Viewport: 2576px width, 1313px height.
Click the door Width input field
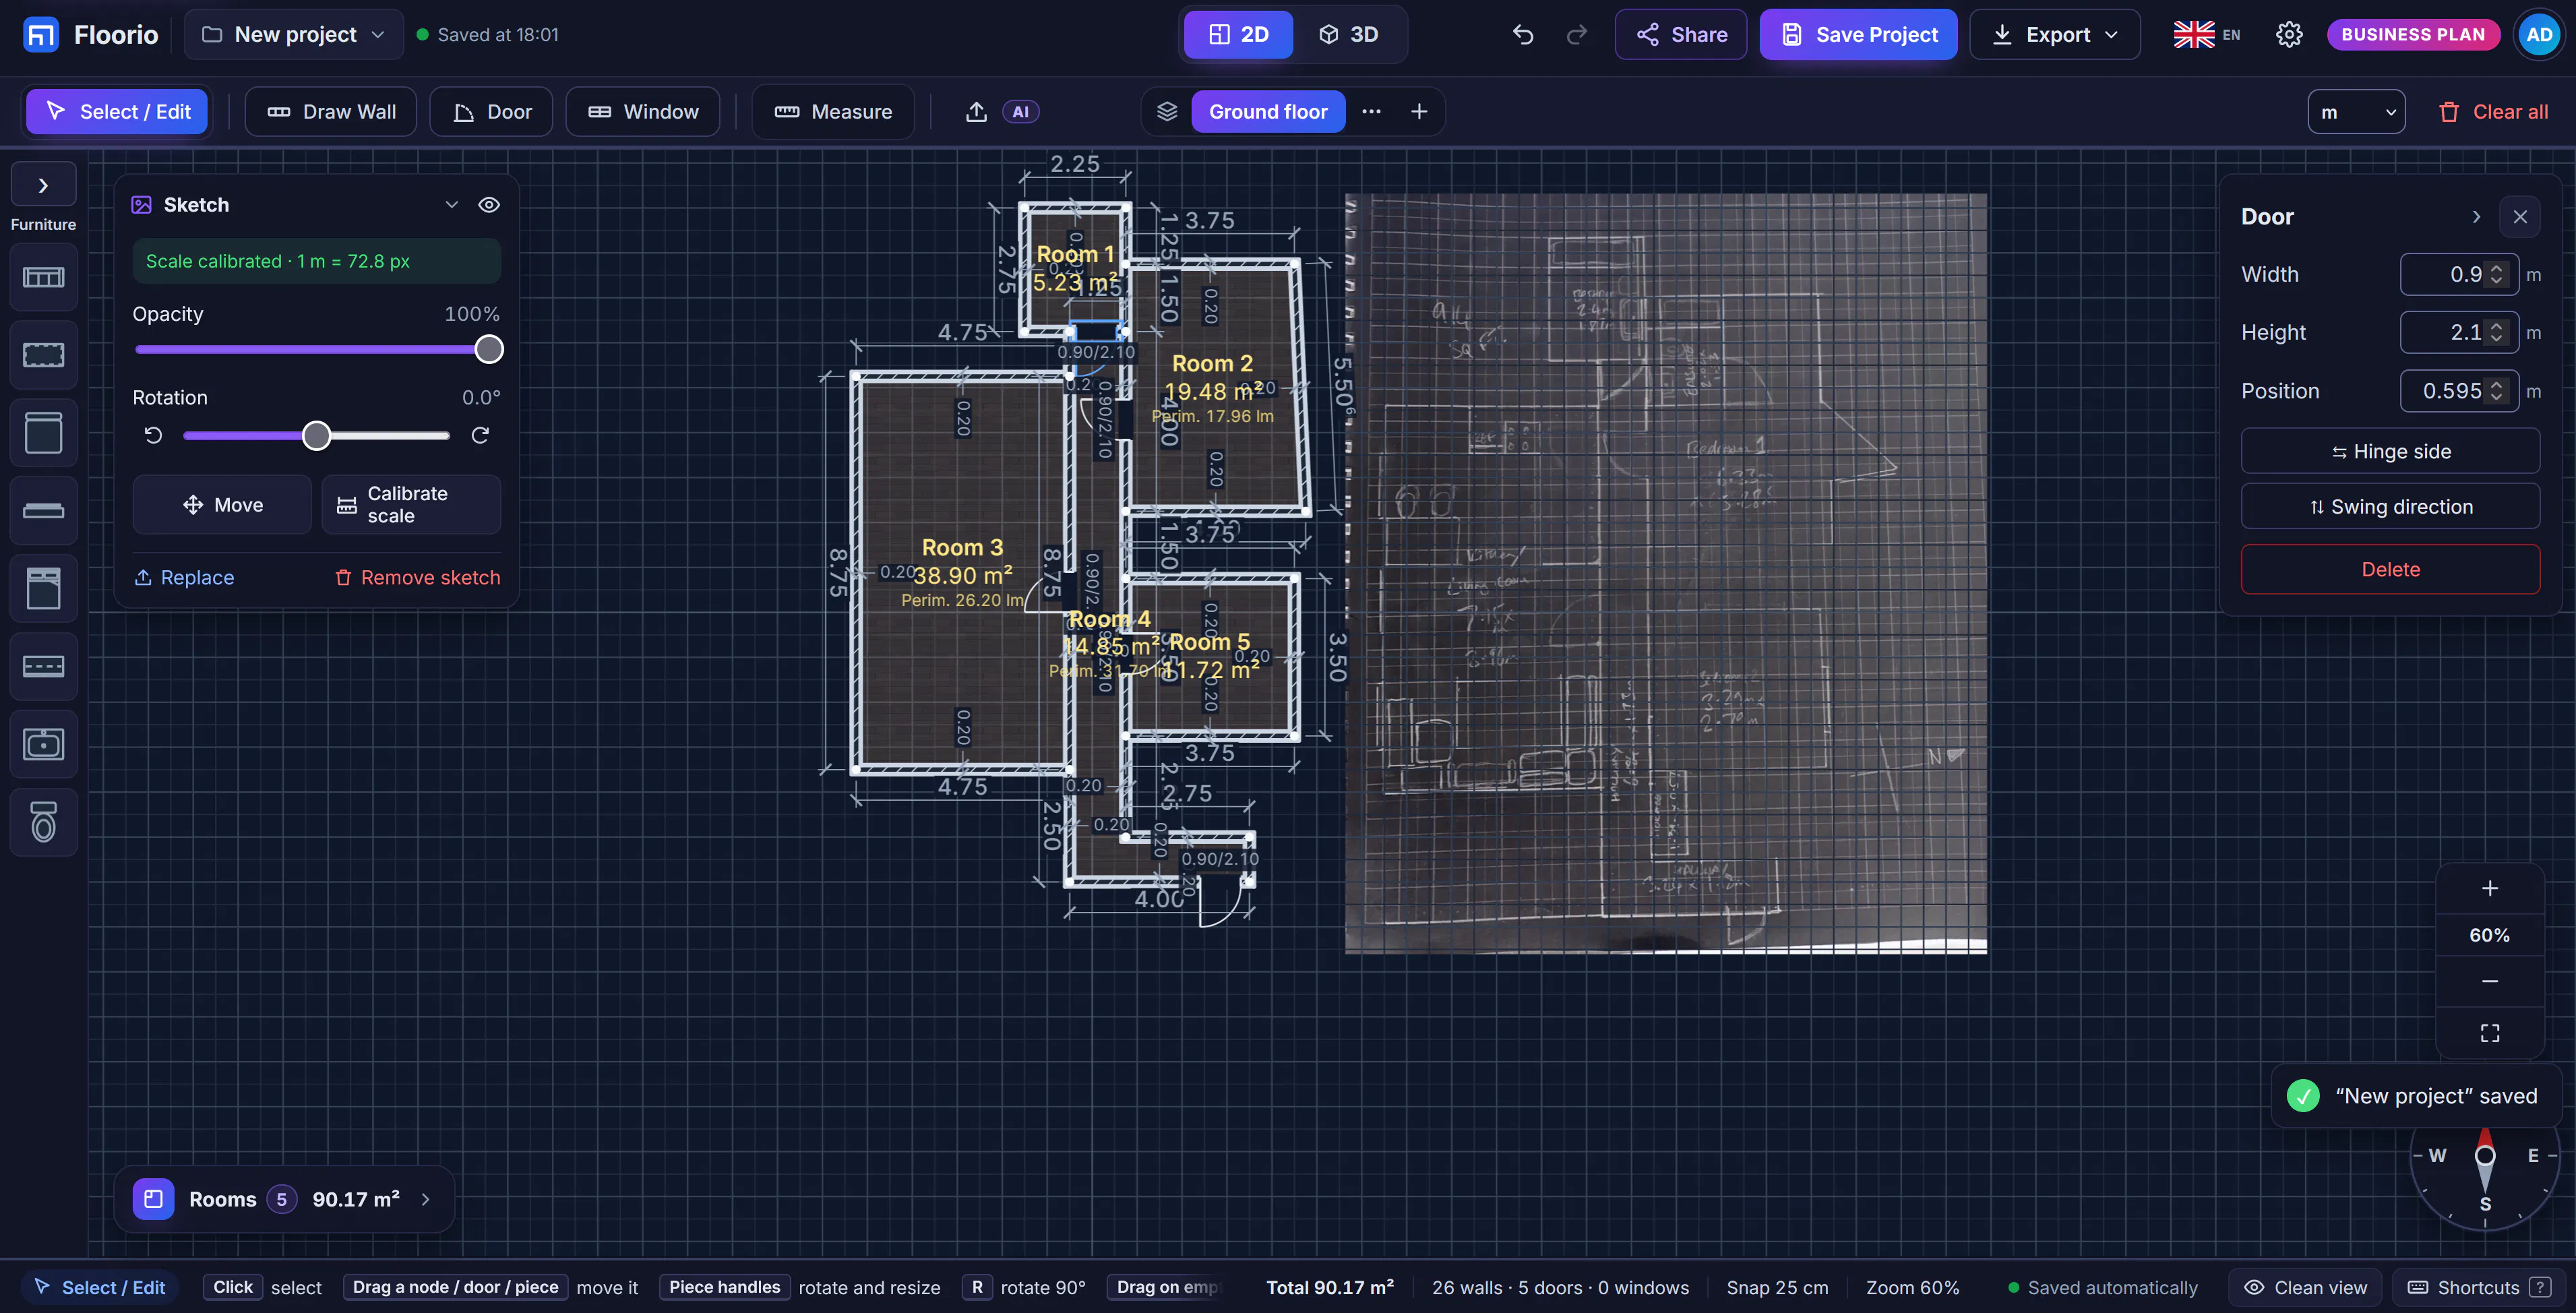coord(2459,275)
